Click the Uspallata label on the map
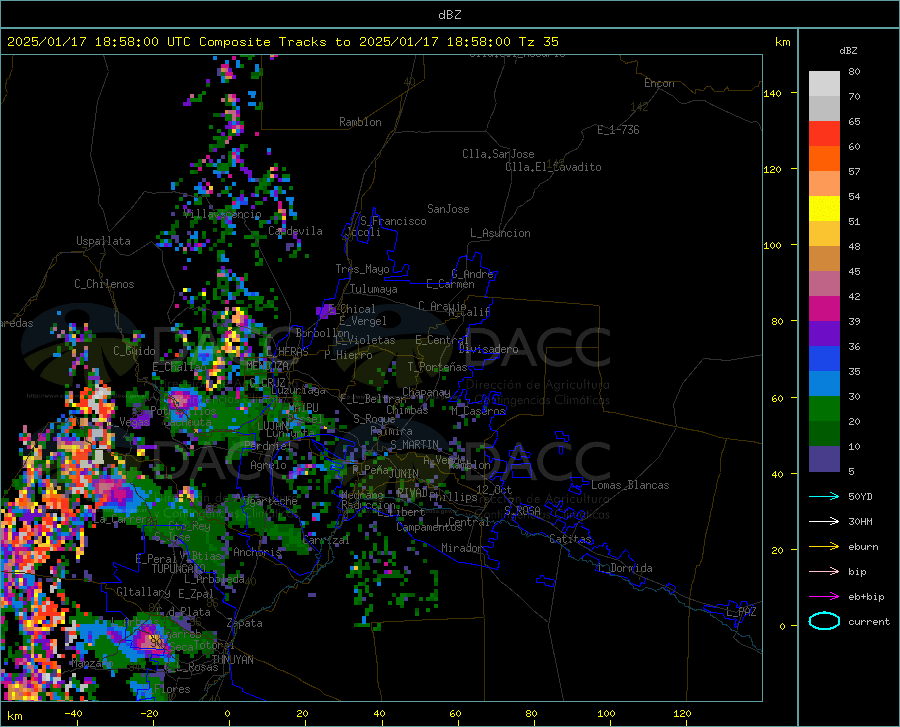 pyautogui.click(x=103, y=241)
